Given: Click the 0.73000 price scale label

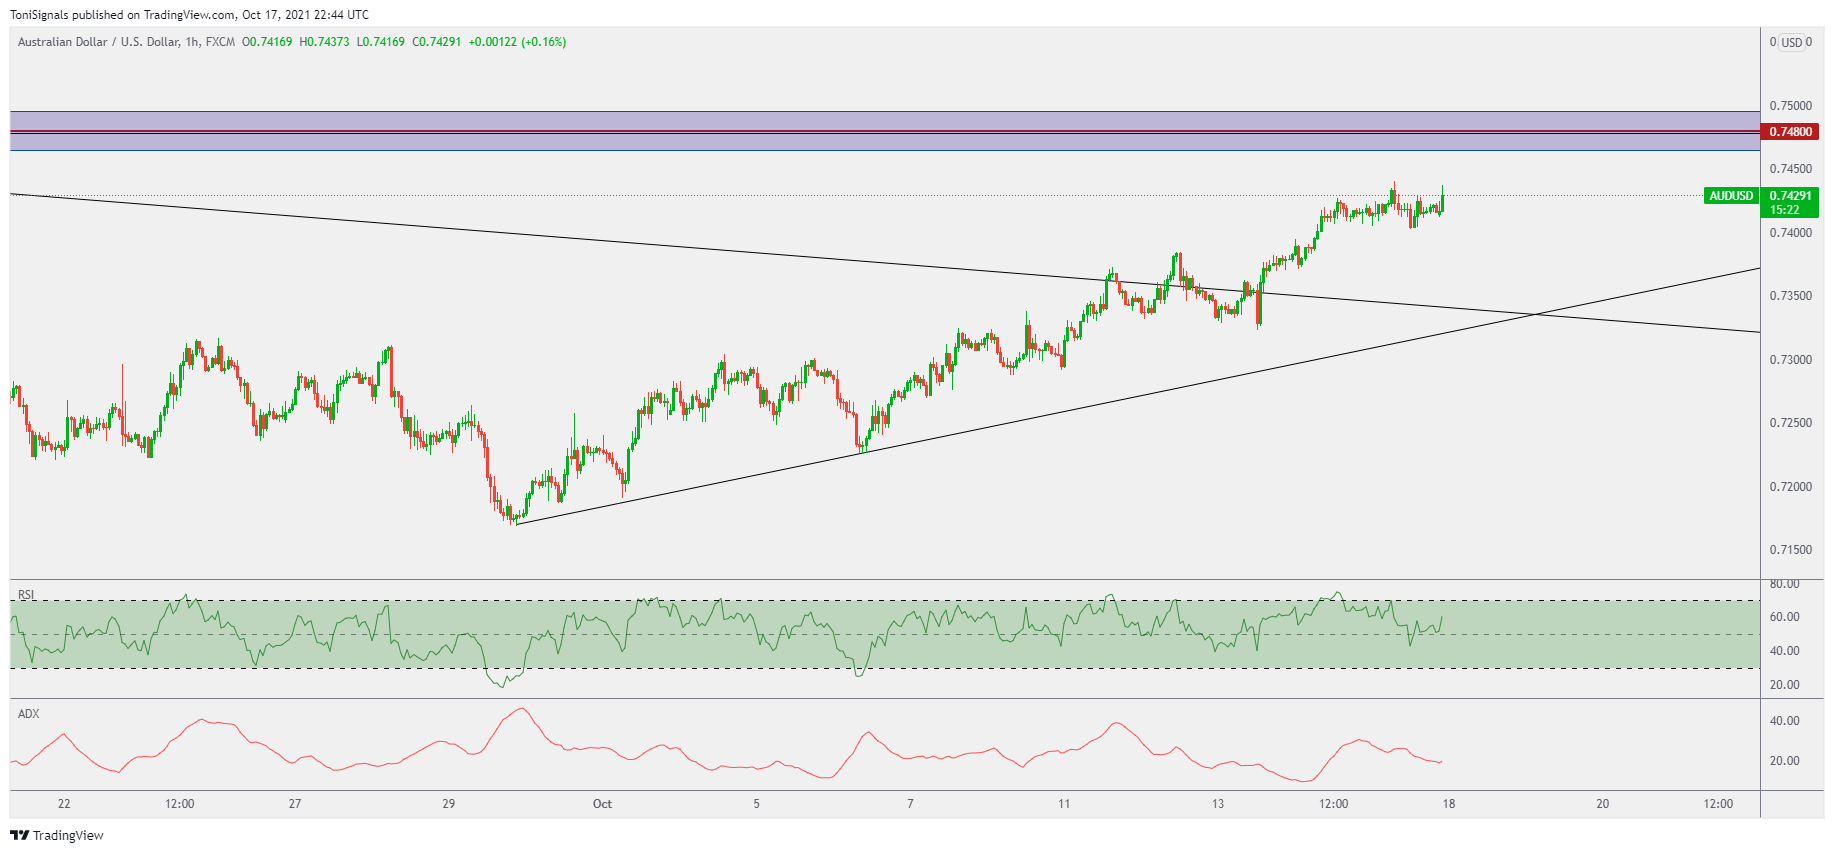Looking at the screenshot, I should pos(1790,360).
